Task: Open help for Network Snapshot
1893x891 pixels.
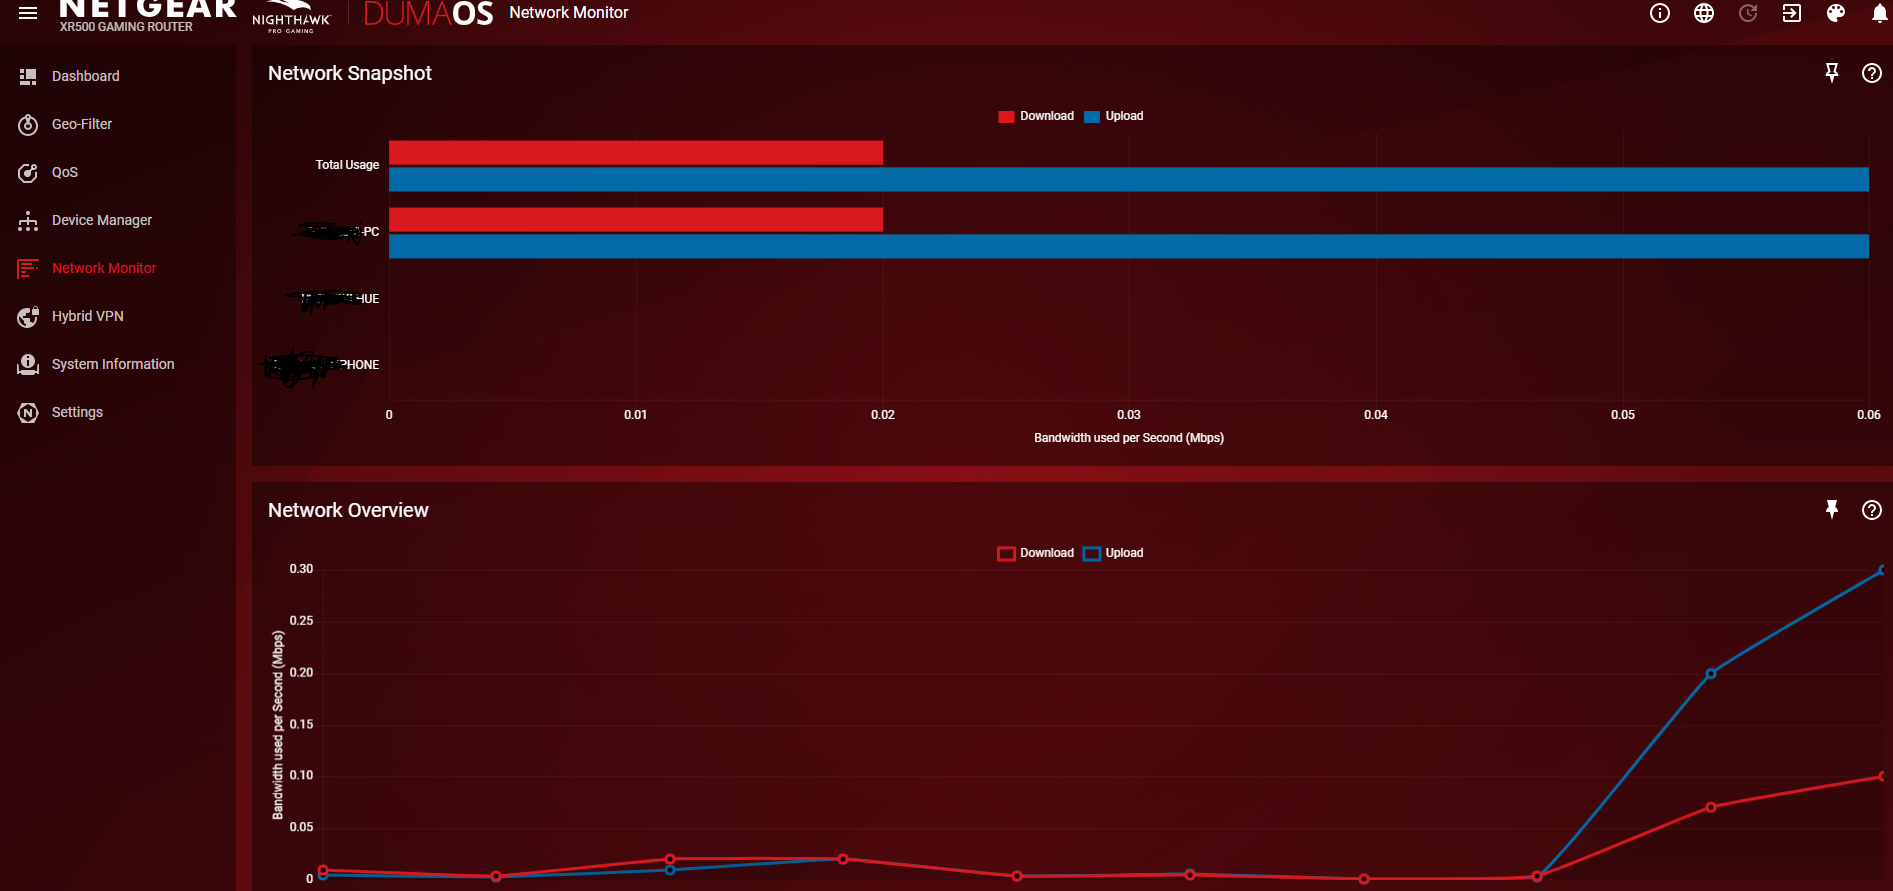Action: [x=1872, y=73]
